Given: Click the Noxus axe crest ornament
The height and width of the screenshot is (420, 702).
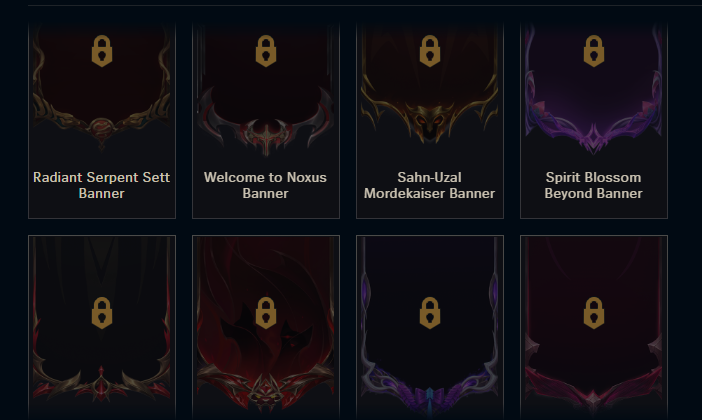Looking at the screenshot, I should coord(266,134).
